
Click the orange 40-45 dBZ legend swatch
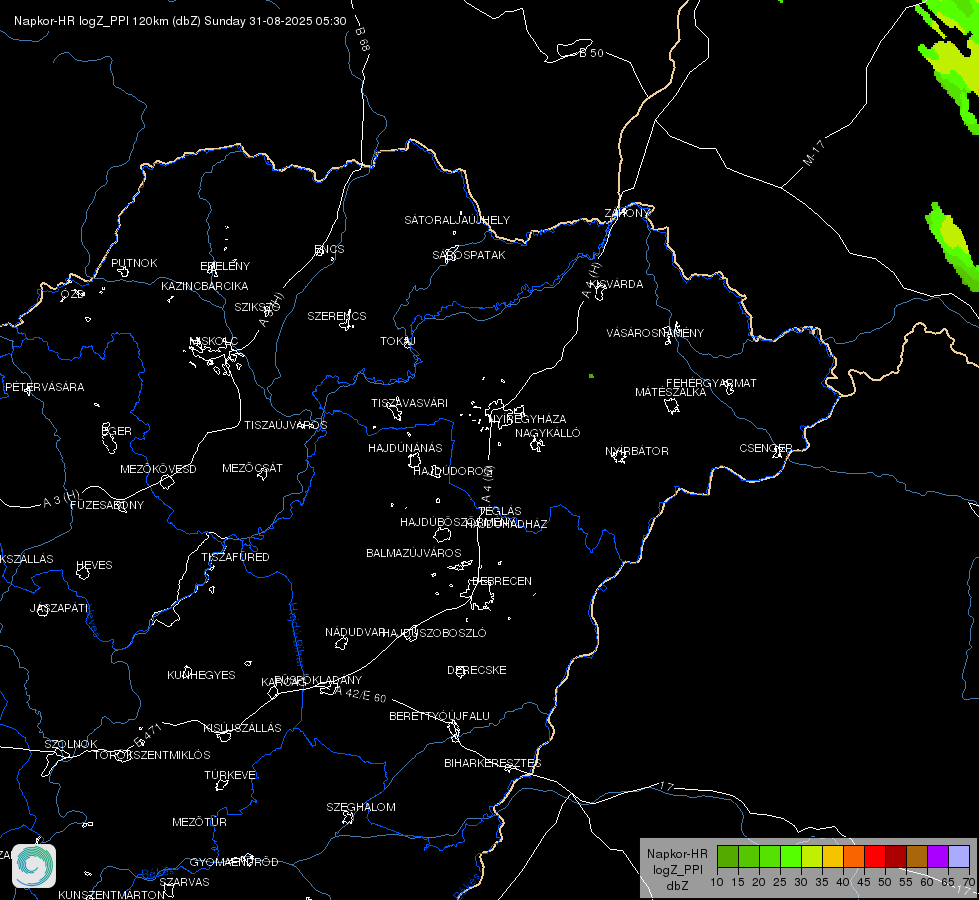tap(854, 856)
